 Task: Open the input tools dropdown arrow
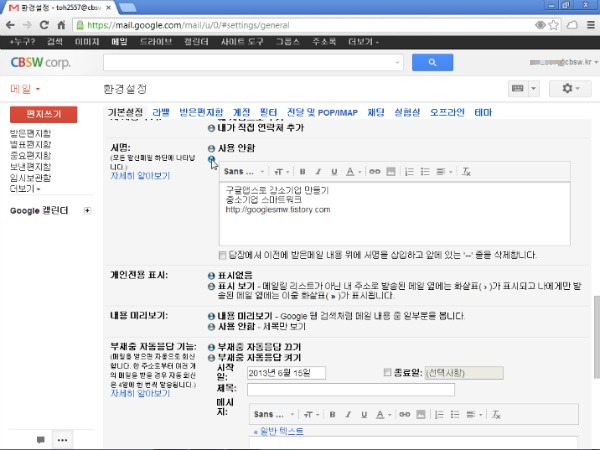[533, 89]
